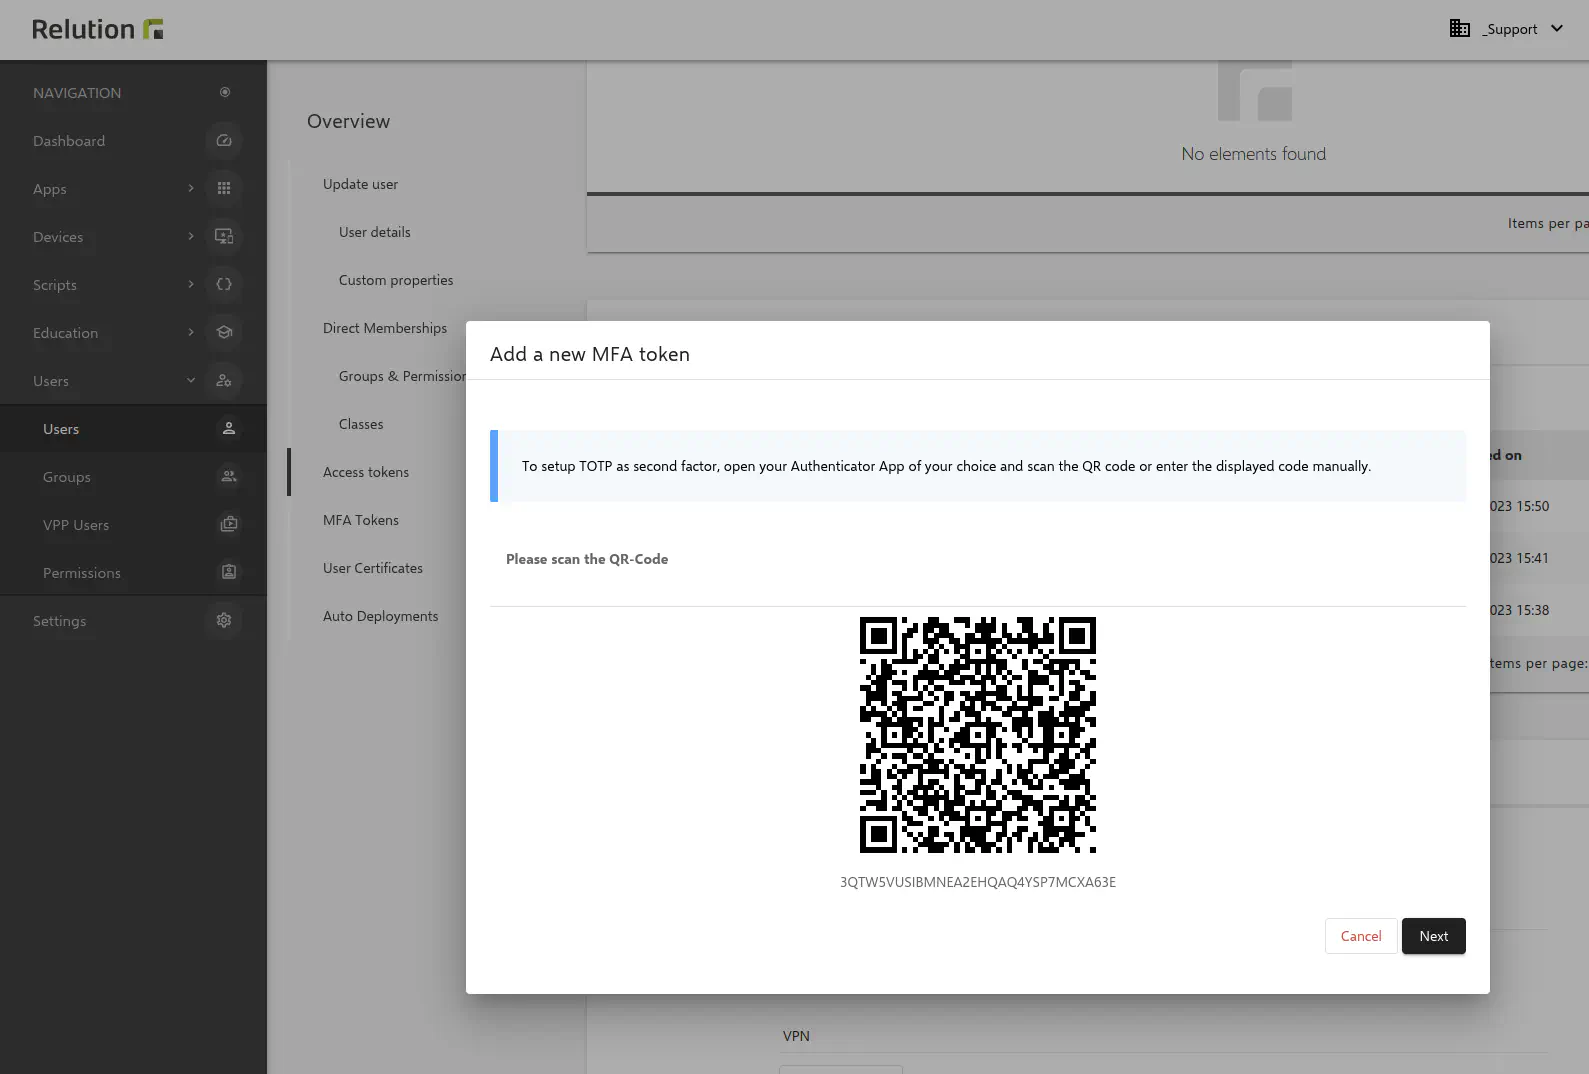The height and width of the screenshot is (1074, 1589).
Task: Click the Permissions badge icon
Action: 229,573
